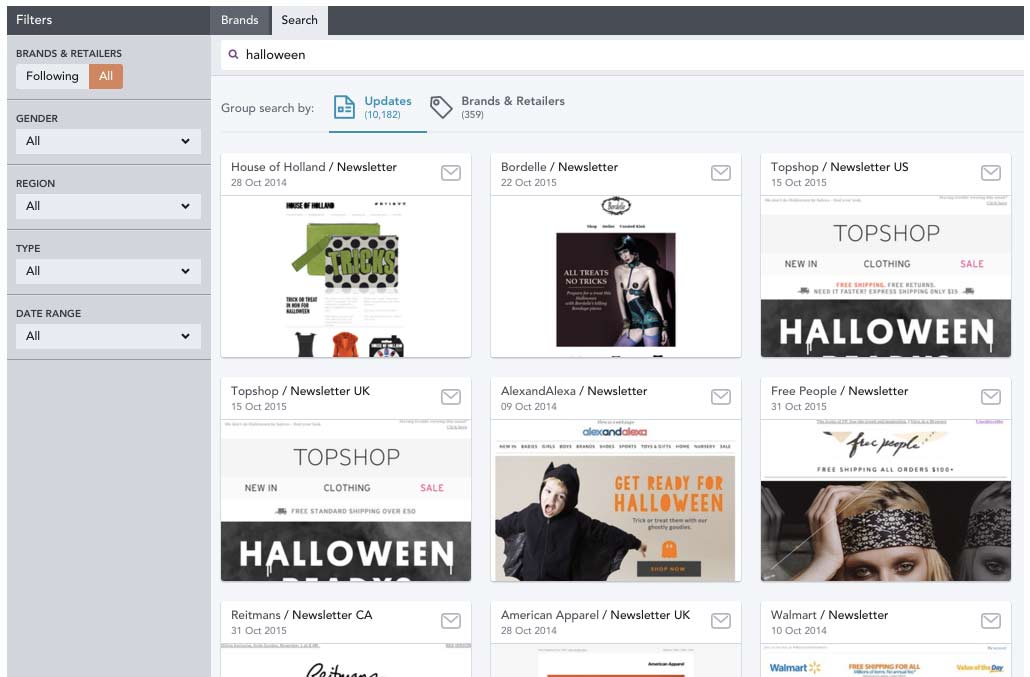The height and width of the screenshot is (677, 1030).
Task: Click the envelope icon on Bordelle card
Action: pos(721,173)
